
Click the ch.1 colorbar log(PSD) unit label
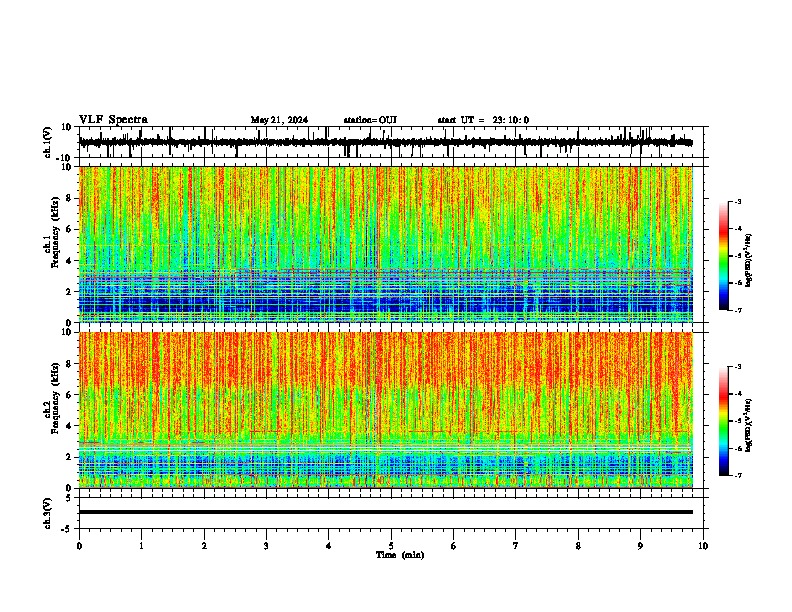[749, 260]
